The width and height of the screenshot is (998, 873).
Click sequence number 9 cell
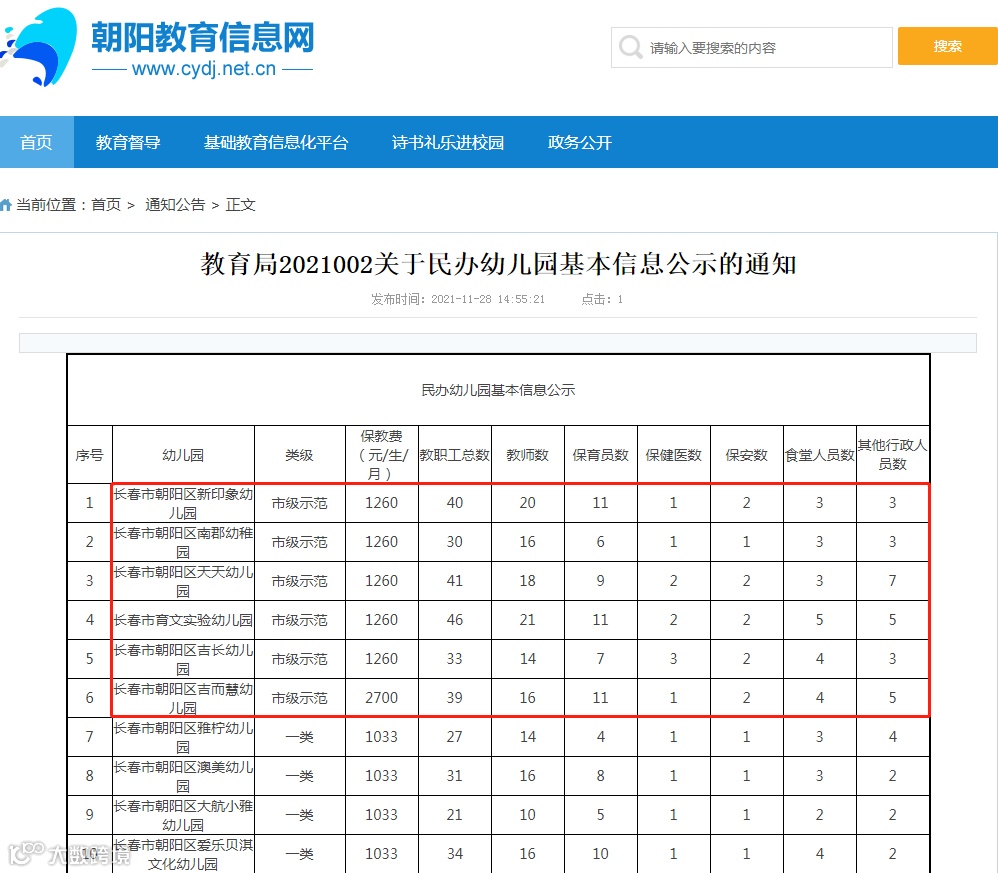89,815
